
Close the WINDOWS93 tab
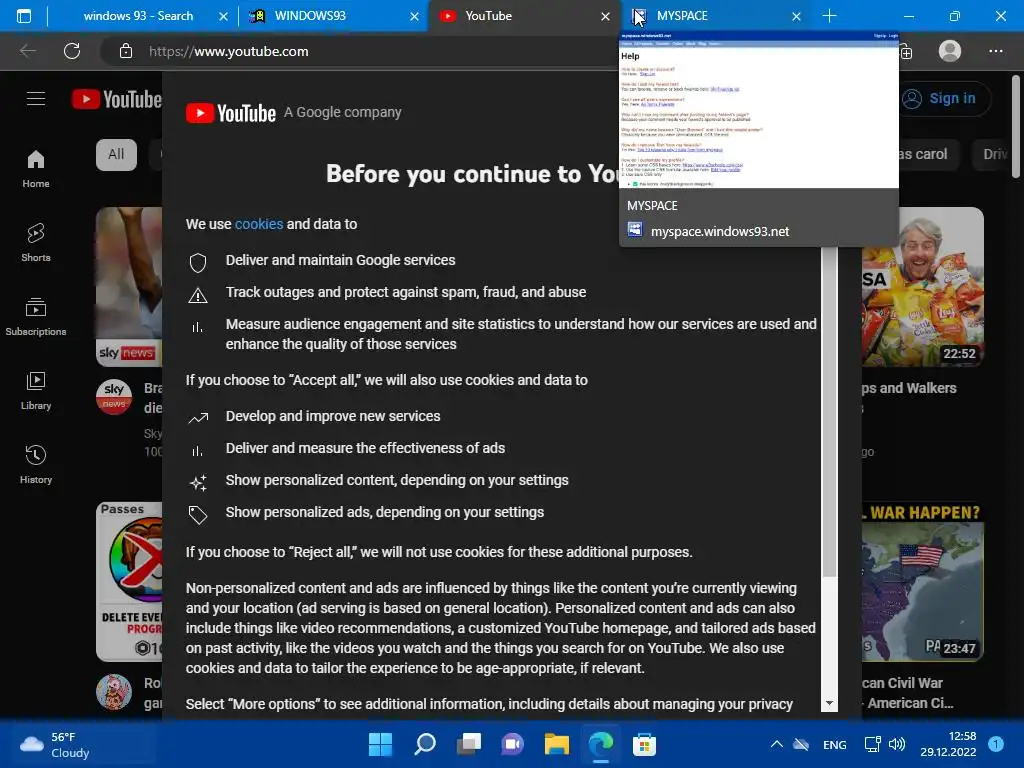click(414, 16)
